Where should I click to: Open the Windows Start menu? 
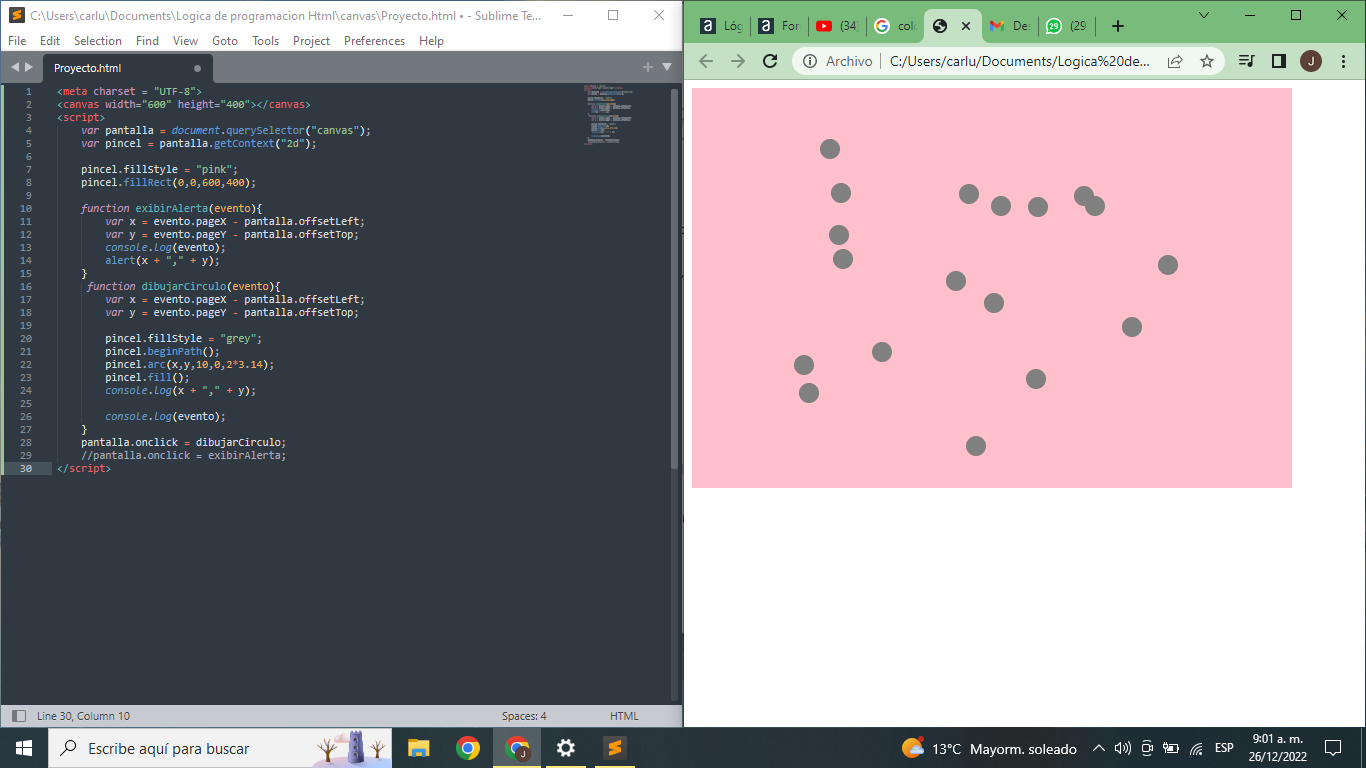tap(24, 748)
